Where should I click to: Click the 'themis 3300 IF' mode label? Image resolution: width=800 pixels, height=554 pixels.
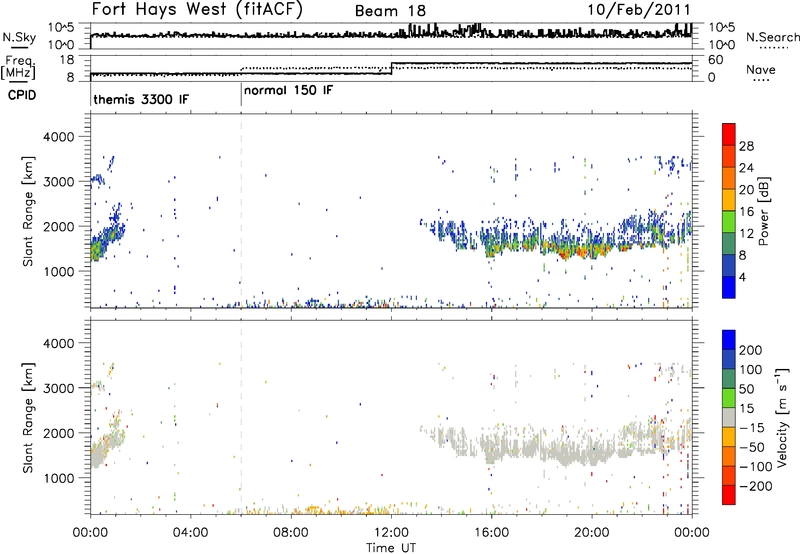click(x=141, y=99)
